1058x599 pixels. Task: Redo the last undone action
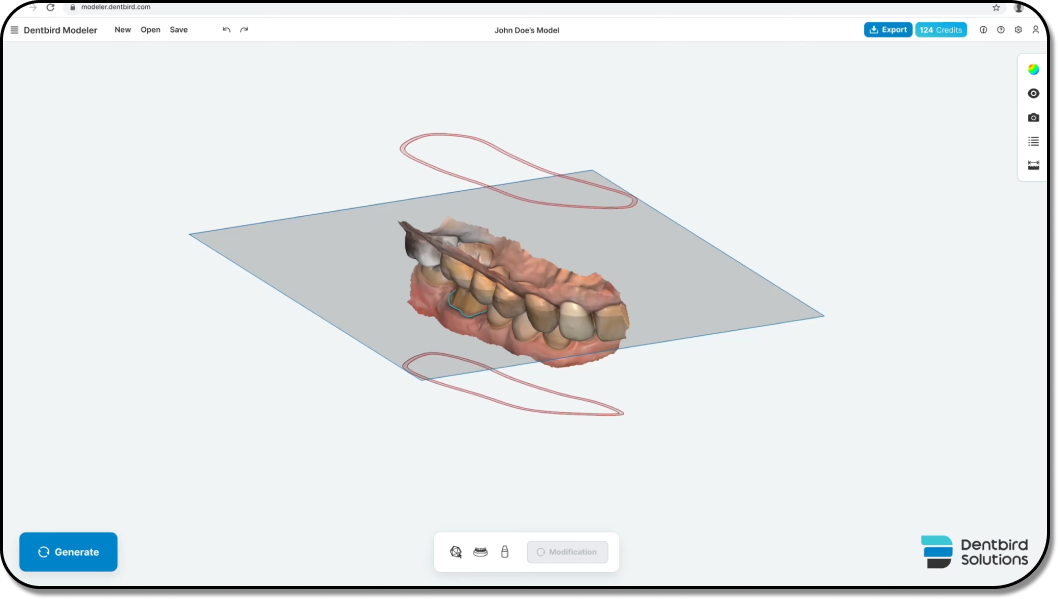tap(244, 30)
